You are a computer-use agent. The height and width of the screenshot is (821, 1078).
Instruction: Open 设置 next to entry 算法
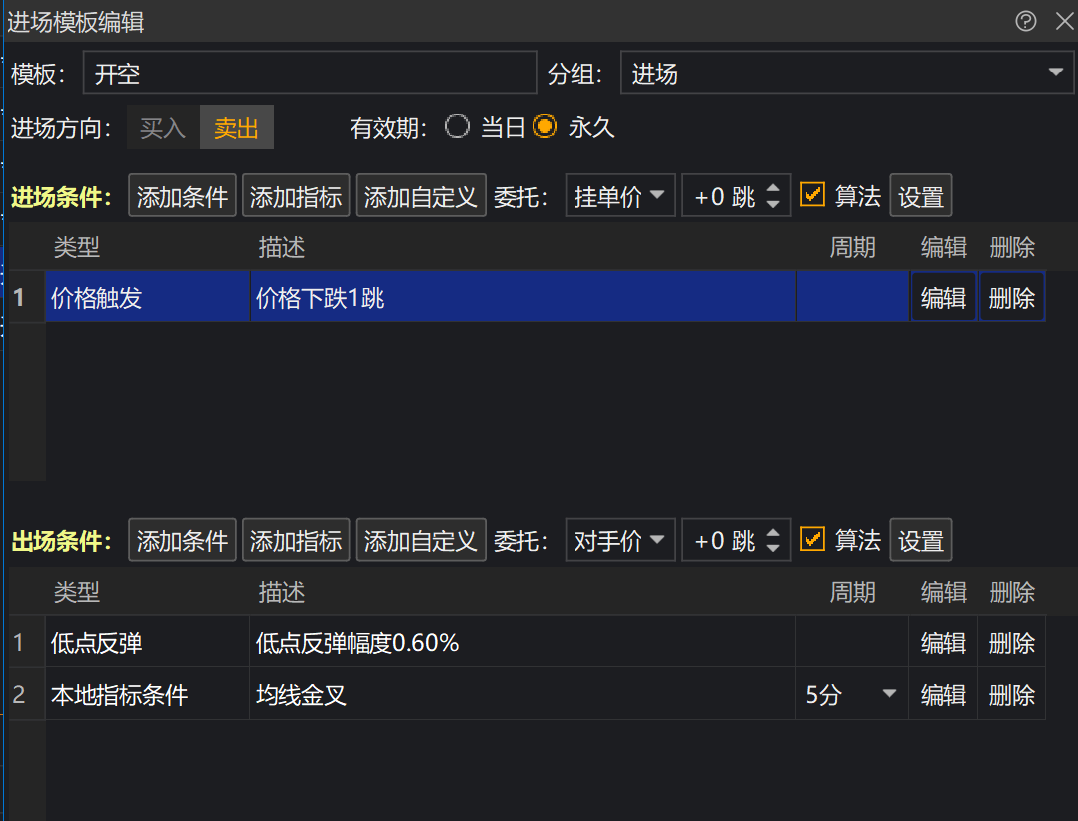click(920, 196)
